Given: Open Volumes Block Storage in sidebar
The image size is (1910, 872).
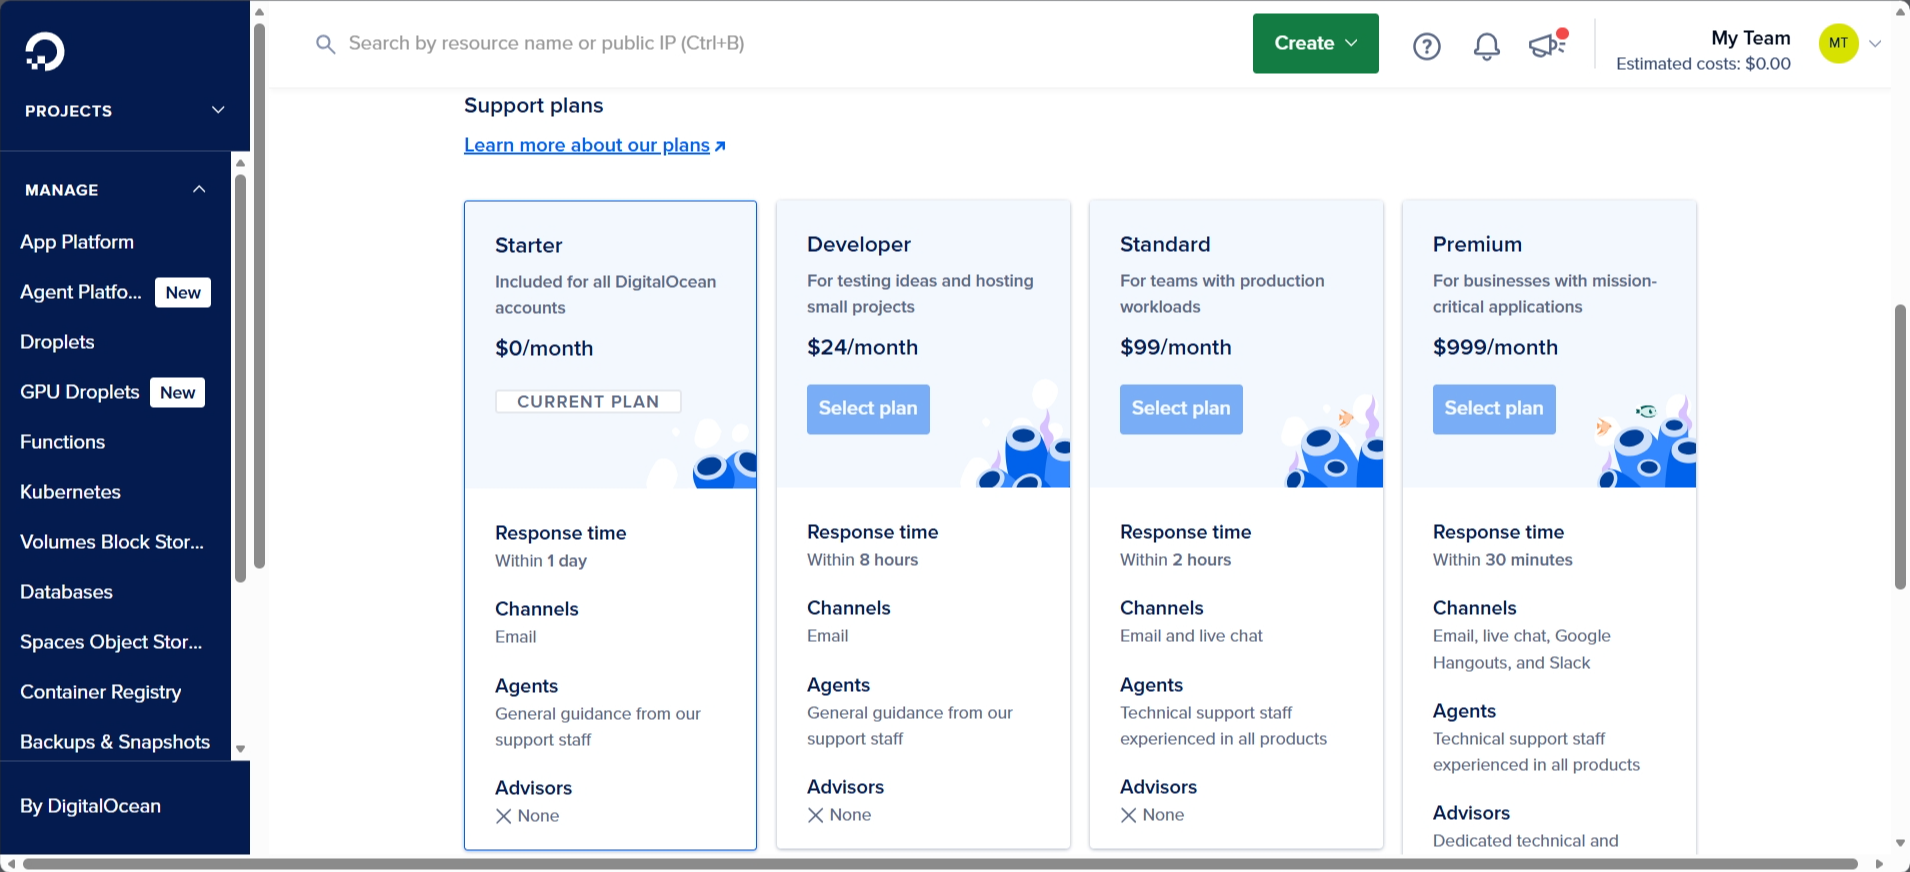Looking at the screenshot, I should (112, 542).
